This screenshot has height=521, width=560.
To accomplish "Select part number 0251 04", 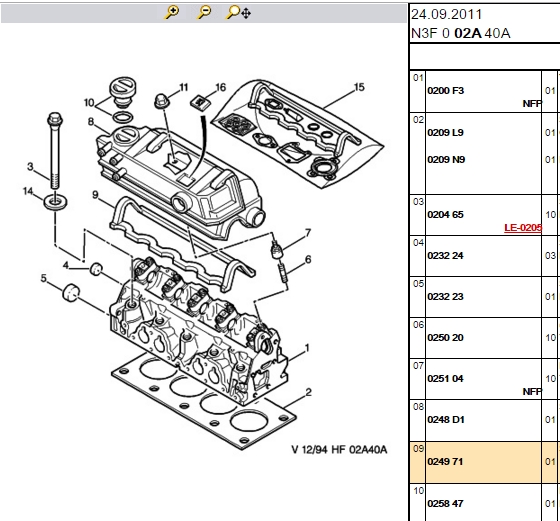I will click(445, 379).
